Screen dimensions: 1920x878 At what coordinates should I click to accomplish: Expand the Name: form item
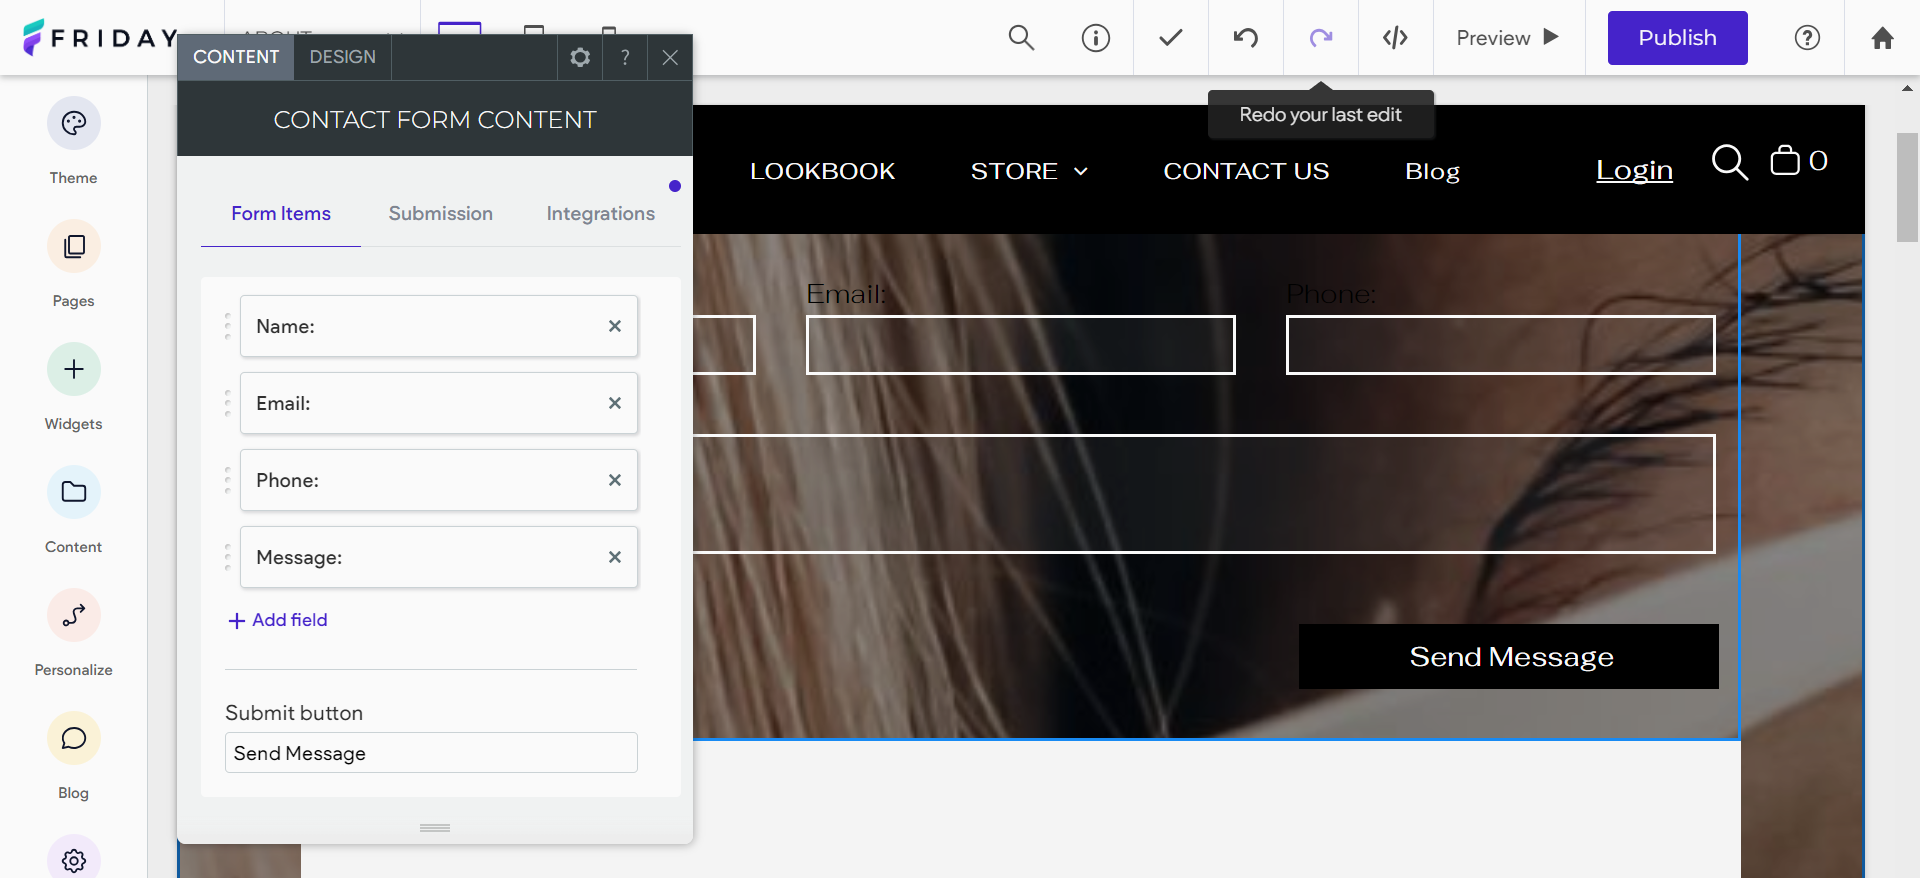click(420, 326)
